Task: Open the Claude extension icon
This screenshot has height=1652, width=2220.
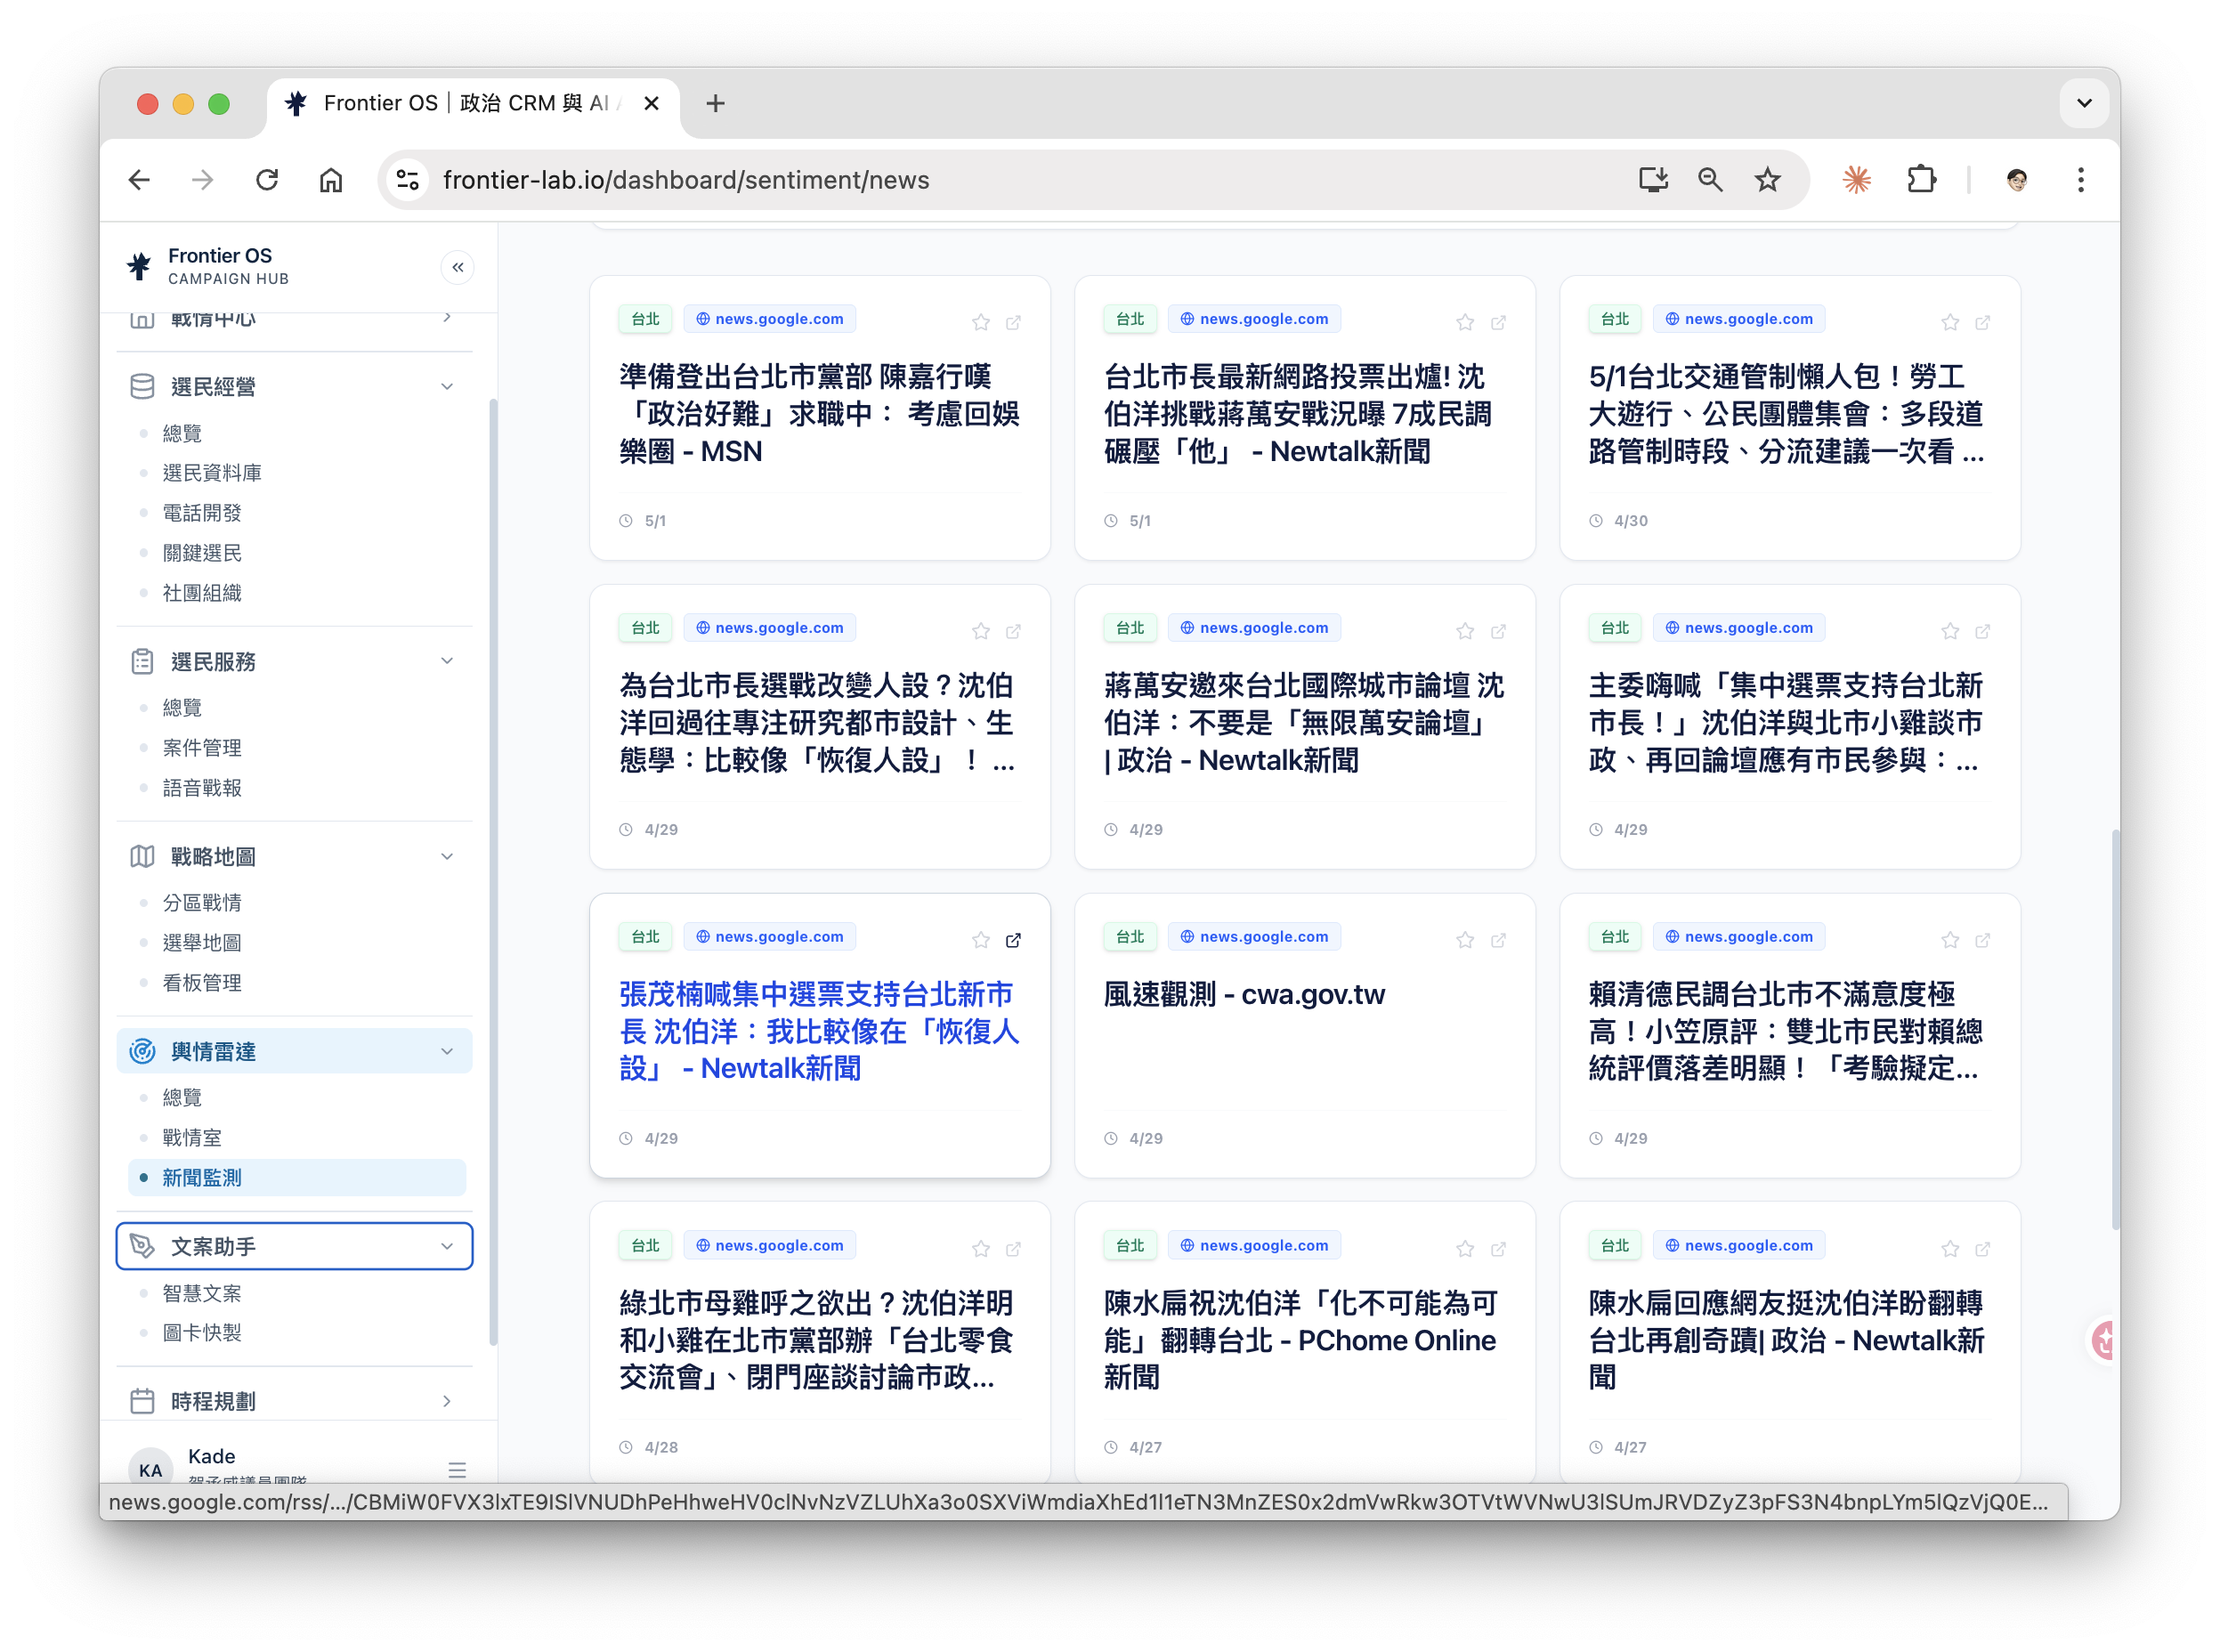Action: tap(1857, 180)
